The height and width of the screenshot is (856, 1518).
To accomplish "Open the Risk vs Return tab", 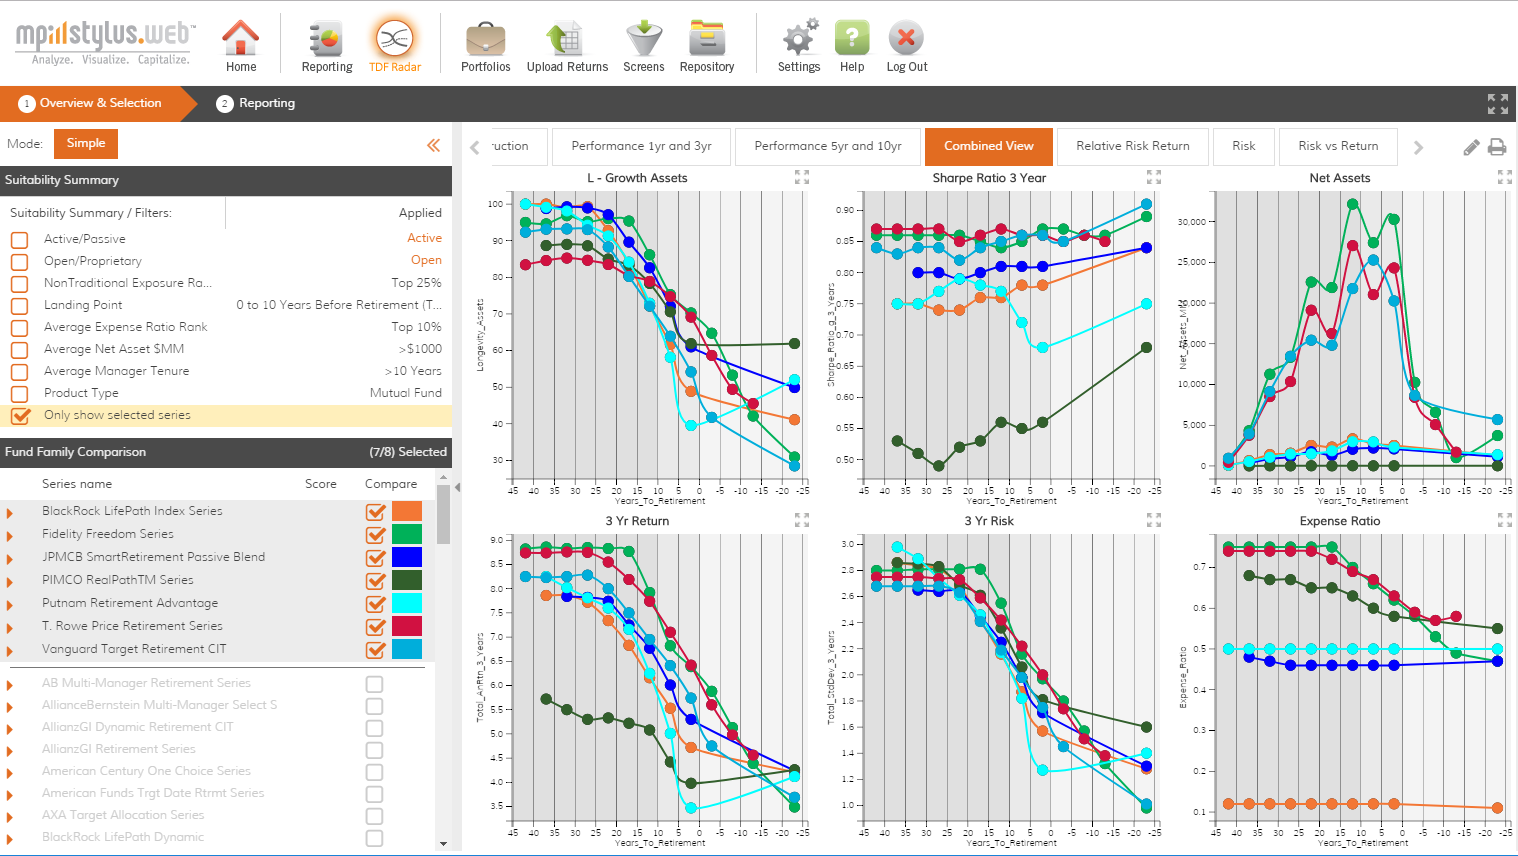I will tap(1338, 146).
